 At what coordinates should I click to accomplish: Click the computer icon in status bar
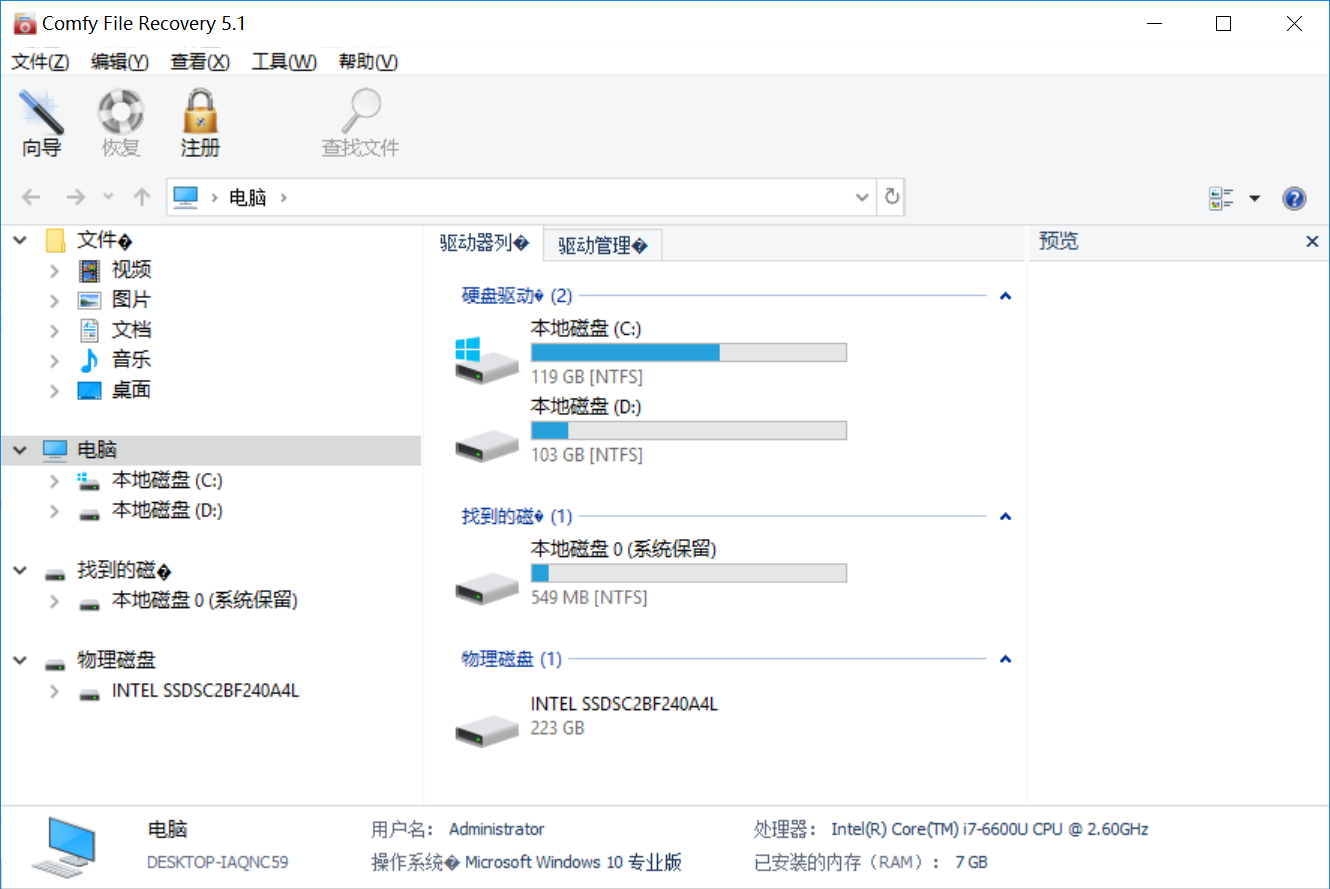[63, 846]
